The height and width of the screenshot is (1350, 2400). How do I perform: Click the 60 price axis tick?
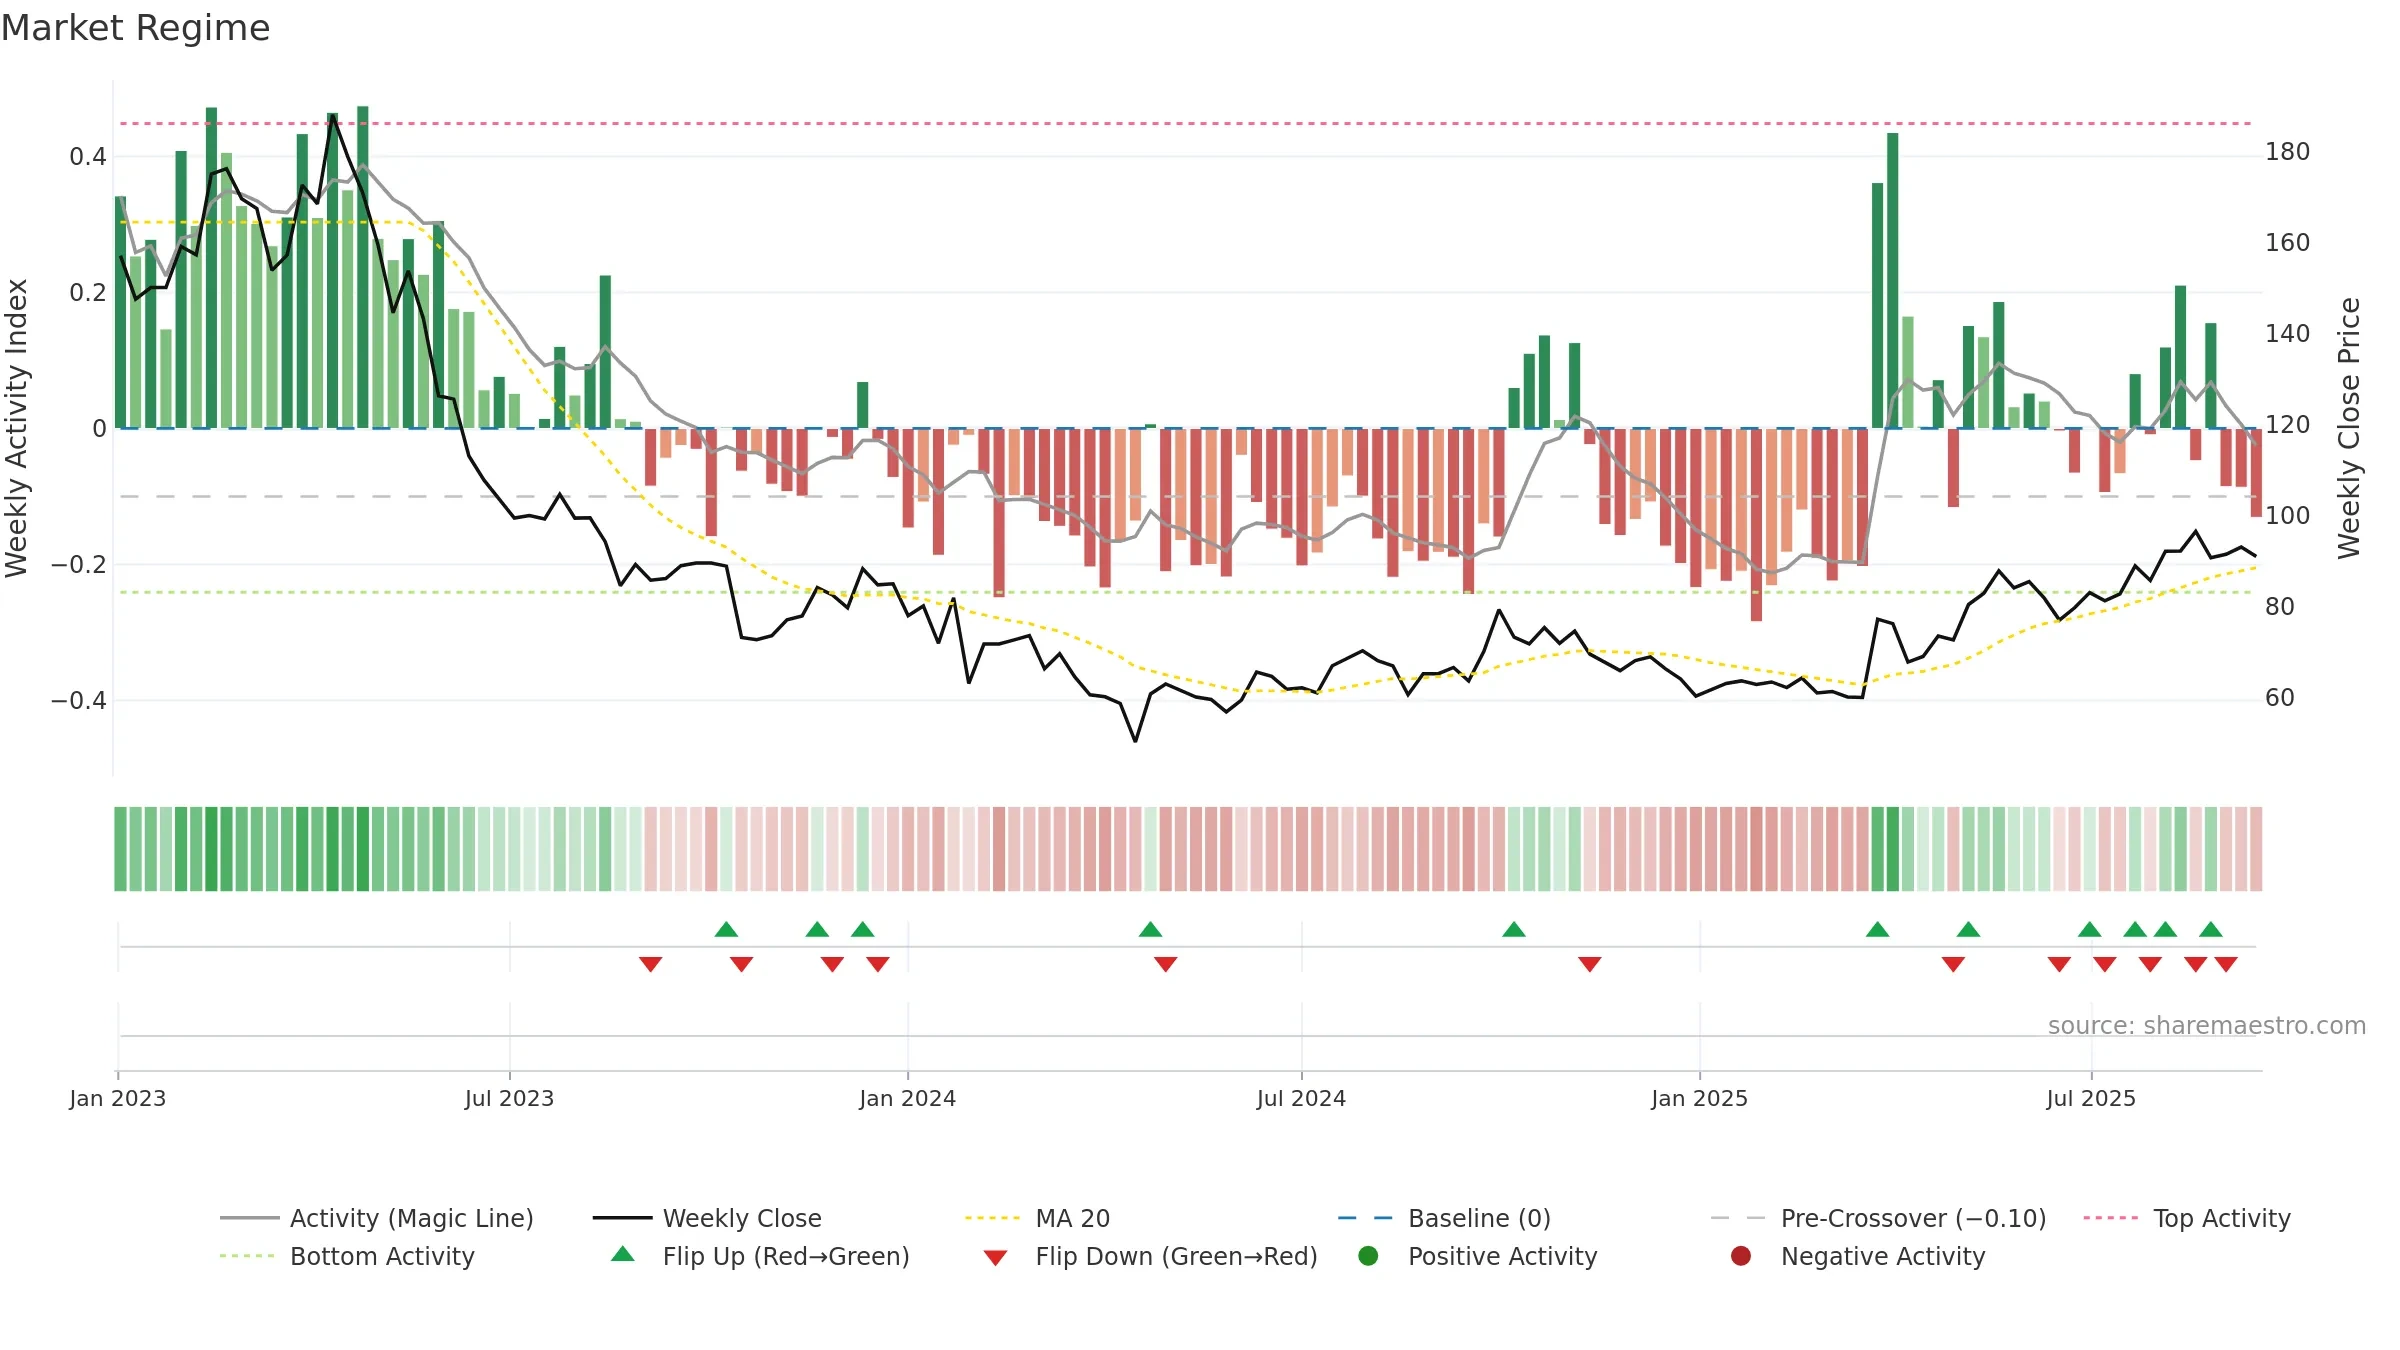(2280, 698)
